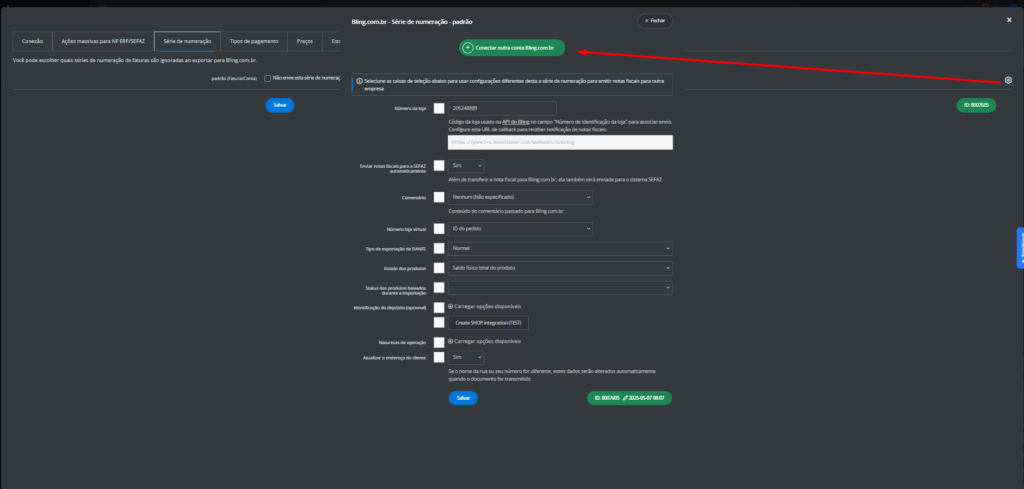Click the plus icon on Conectar outra conta
1024x489 pixels.
468,48
